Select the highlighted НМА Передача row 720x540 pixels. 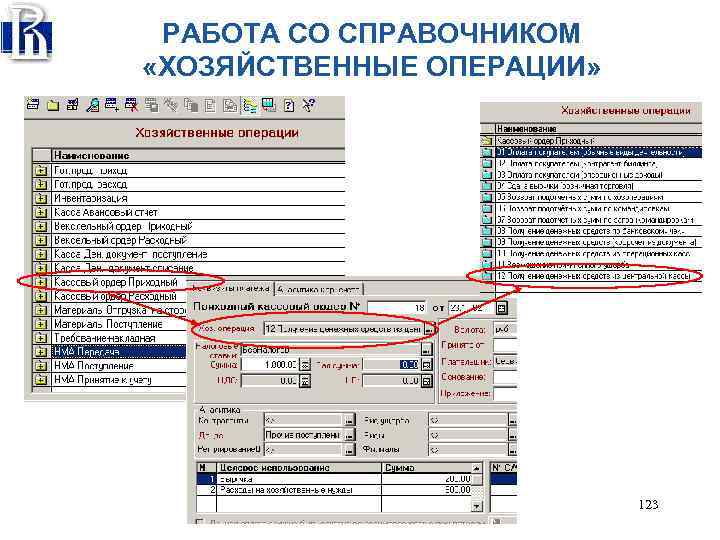119,352
